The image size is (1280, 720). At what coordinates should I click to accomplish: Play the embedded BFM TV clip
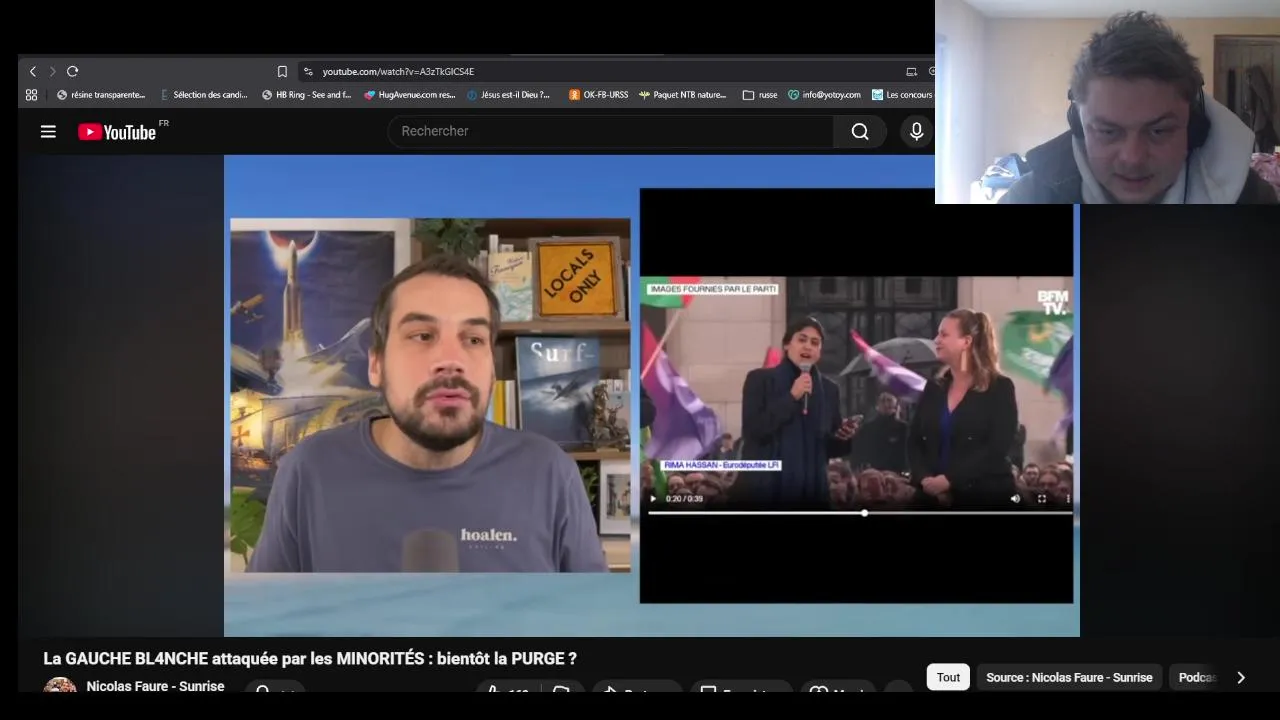[x=653, y=498]
